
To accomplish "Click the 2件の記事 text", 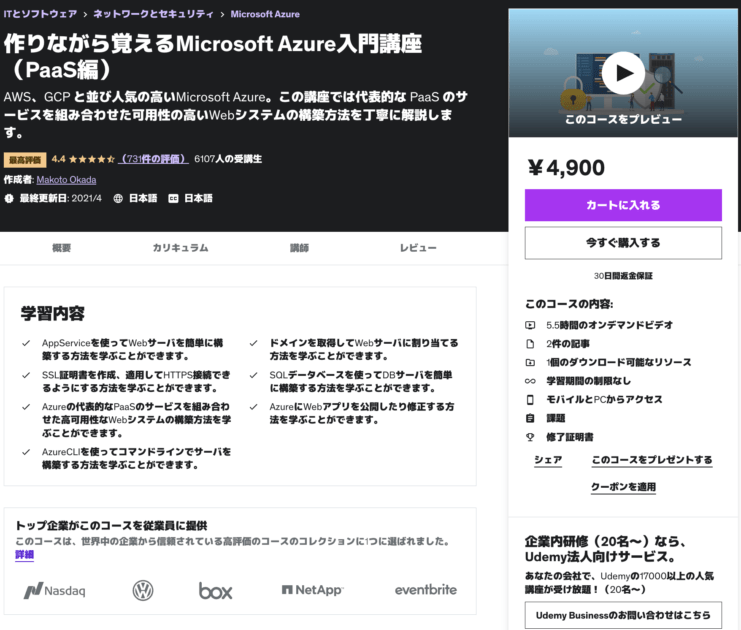I will [x=568, y=344].
